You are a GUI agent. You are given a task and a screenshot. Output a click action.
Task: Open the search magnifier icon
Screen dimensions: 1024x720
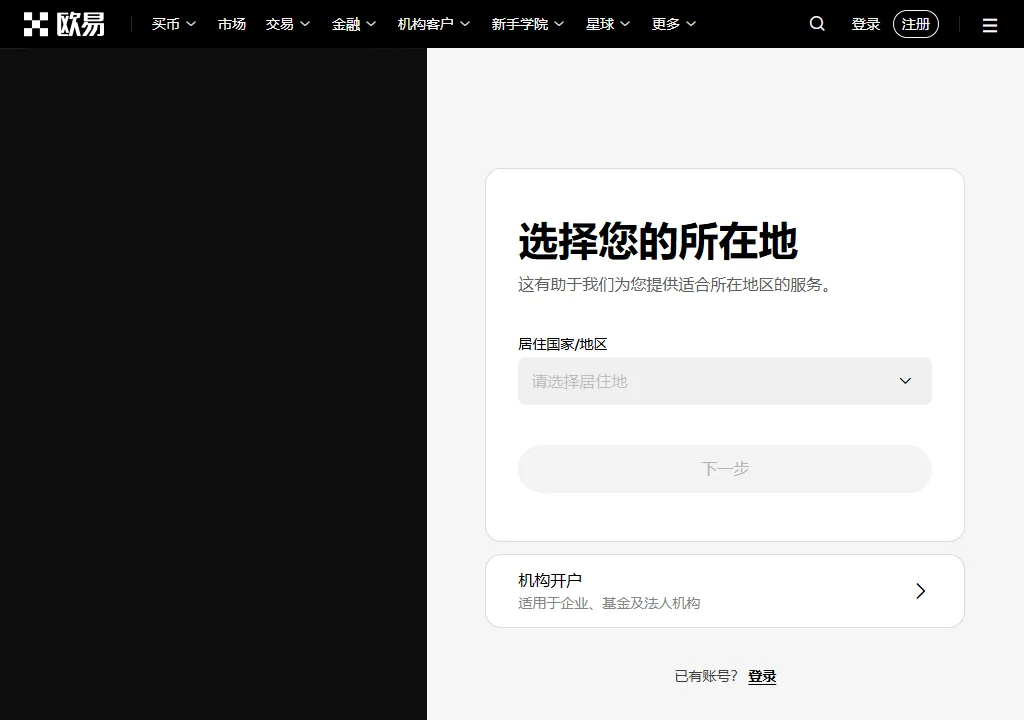(x=817, y=24)
